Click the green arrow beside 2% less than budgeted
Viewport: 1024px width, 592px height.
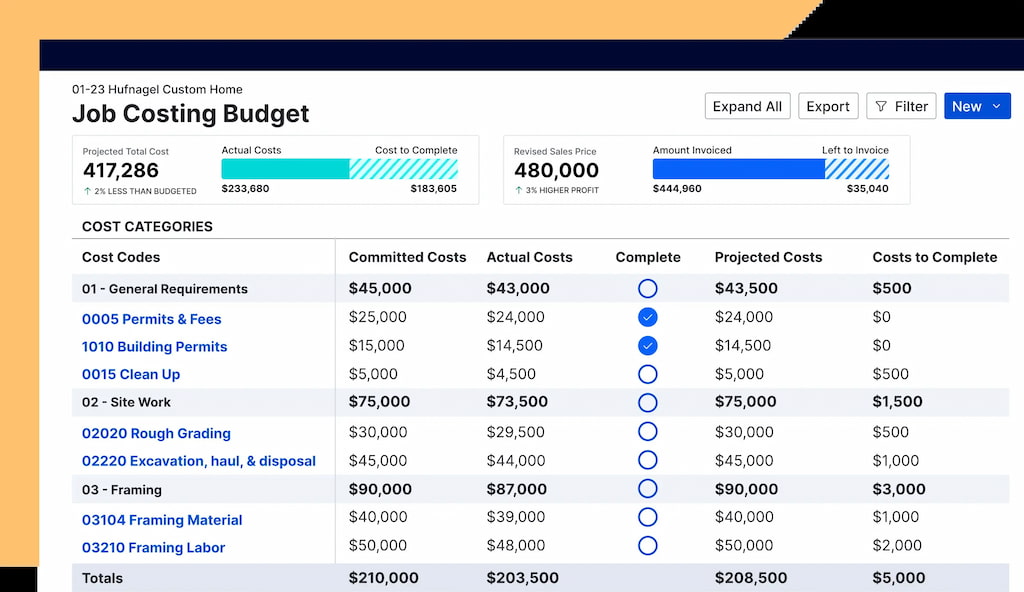point(87,191)
